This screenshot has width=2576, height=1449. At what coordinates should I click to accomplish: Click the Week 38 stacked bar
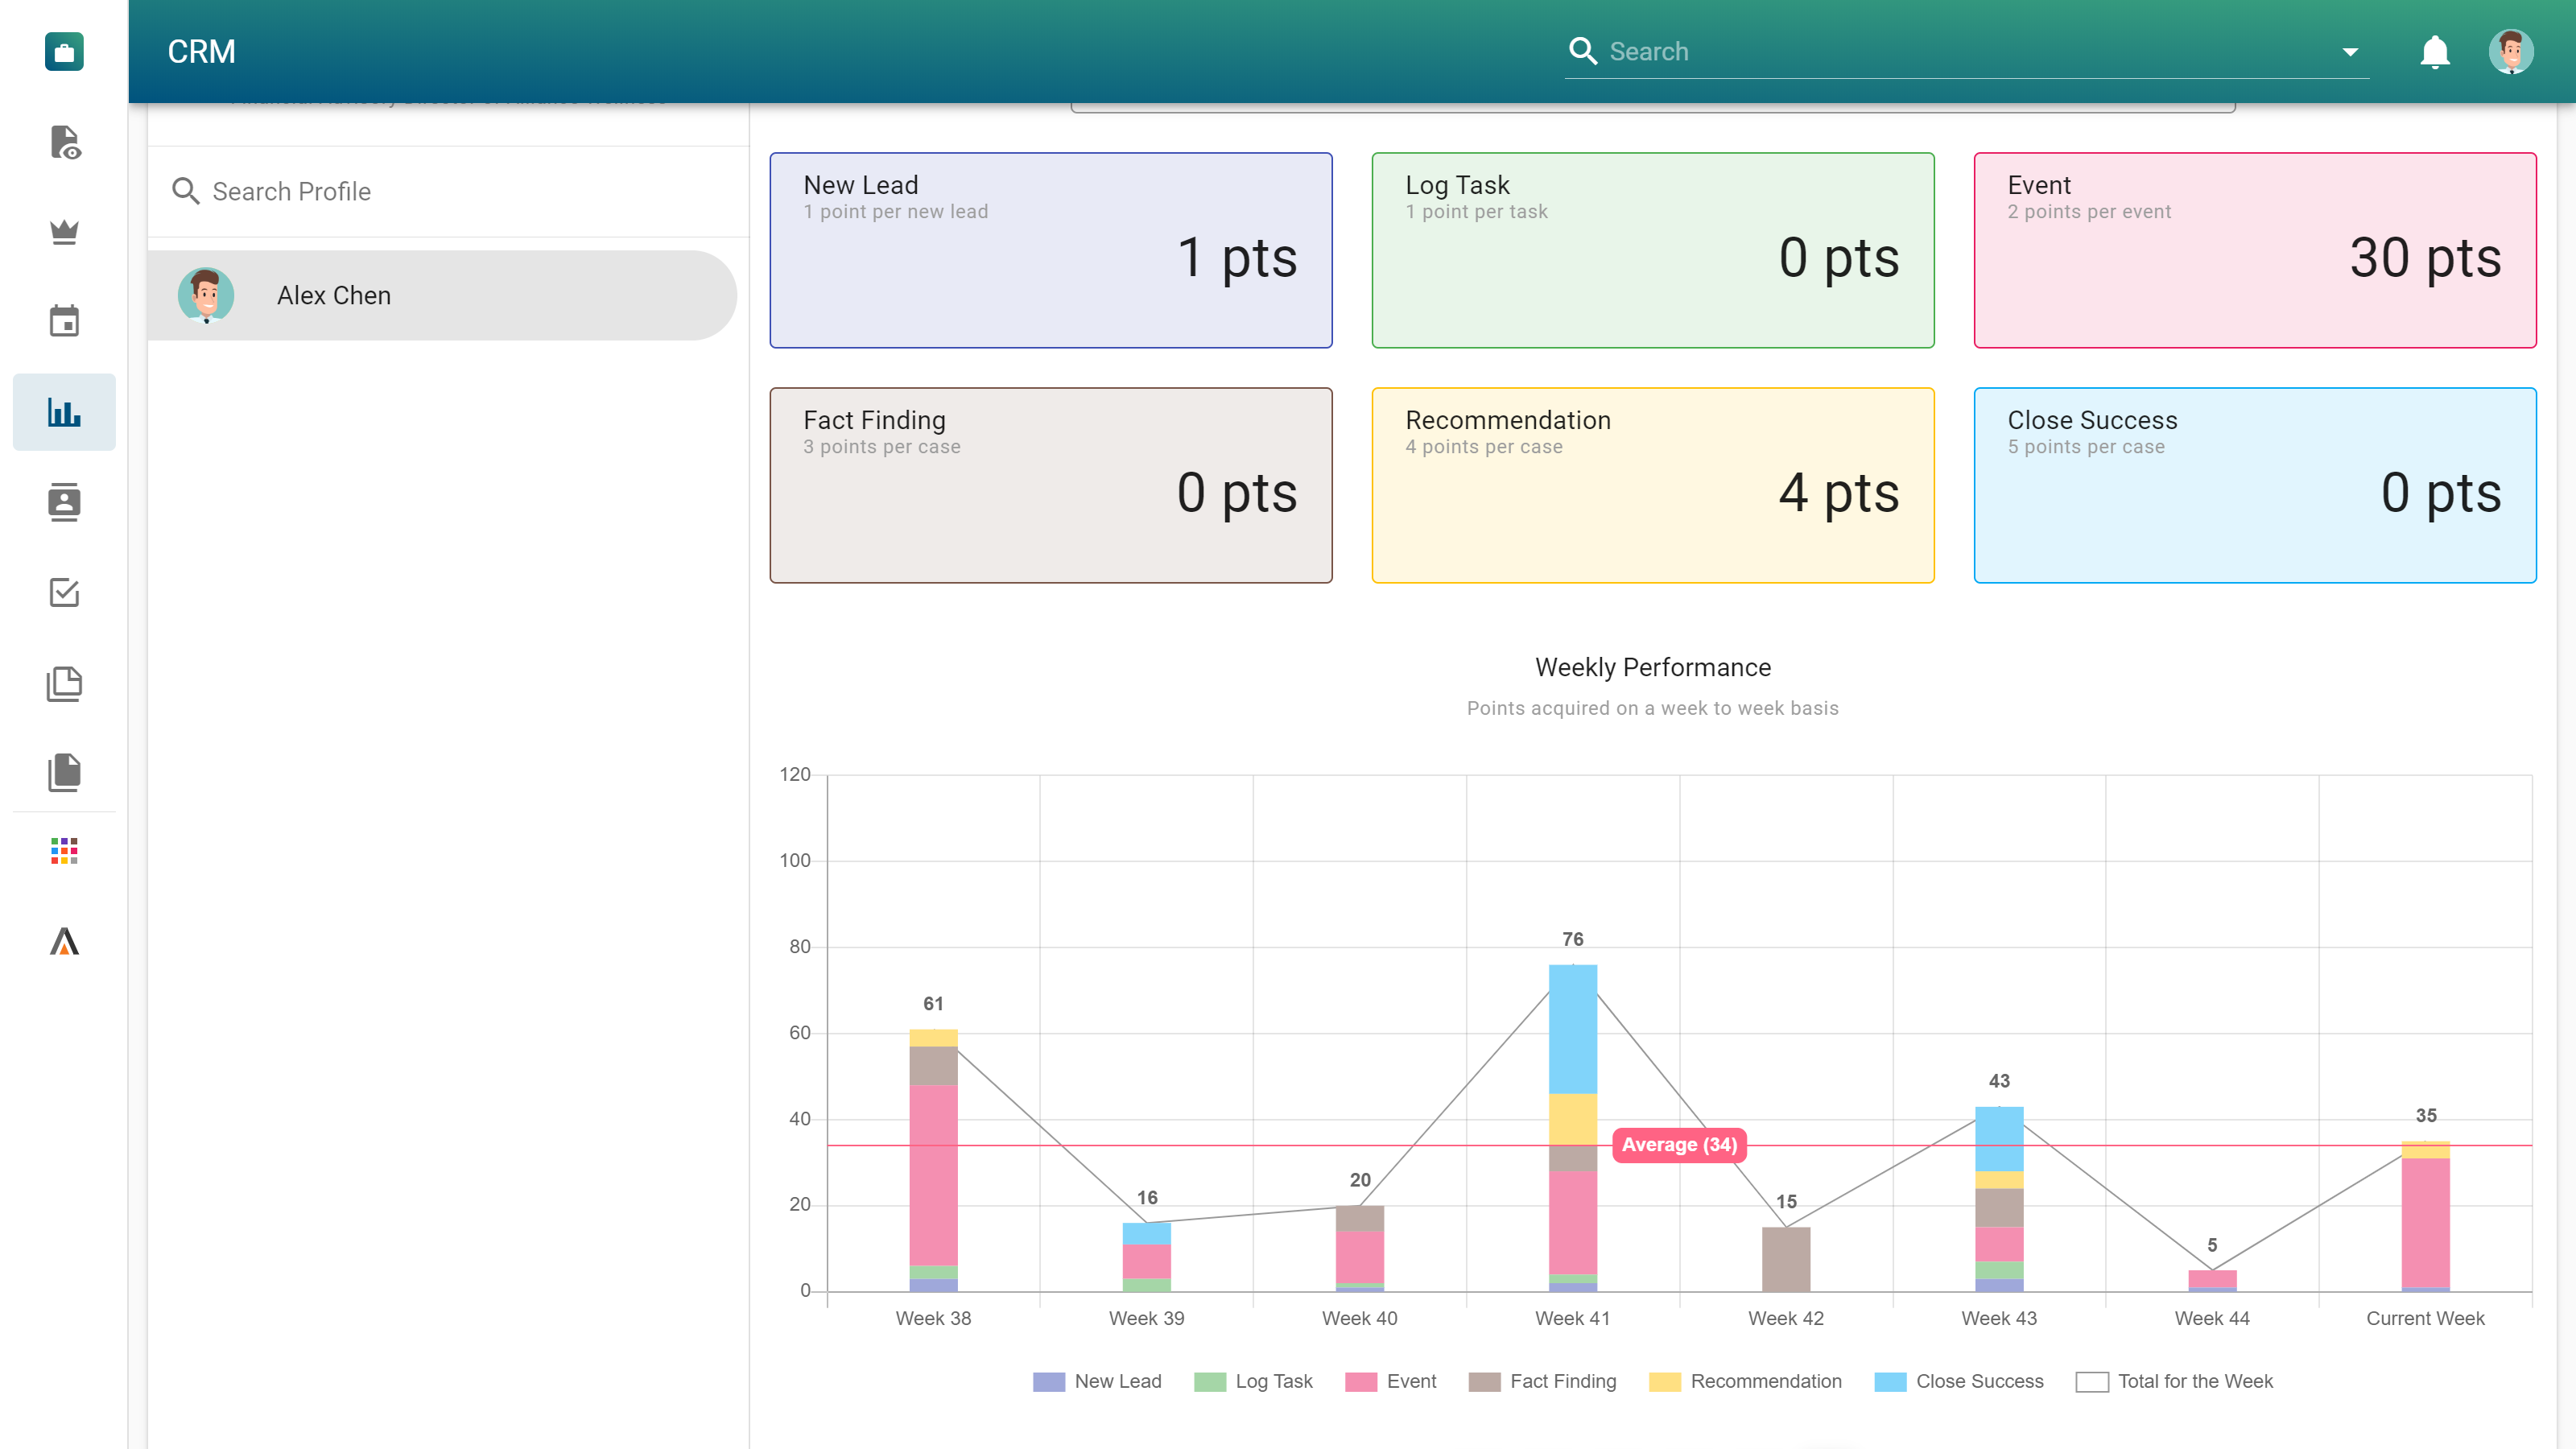click(x=933, y=1160)
